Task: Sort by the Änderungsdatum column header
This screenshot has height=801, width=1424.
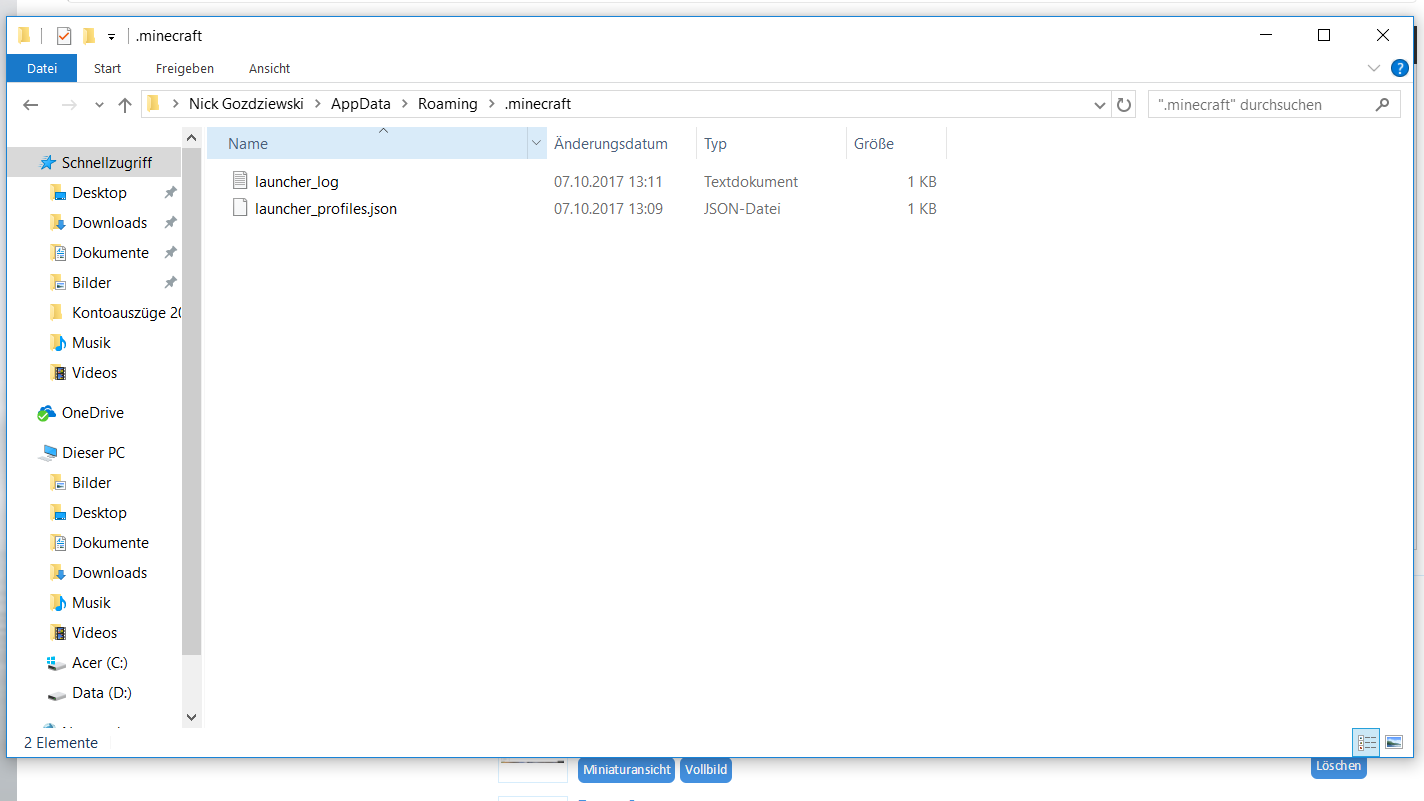Action: pos(611,144)
